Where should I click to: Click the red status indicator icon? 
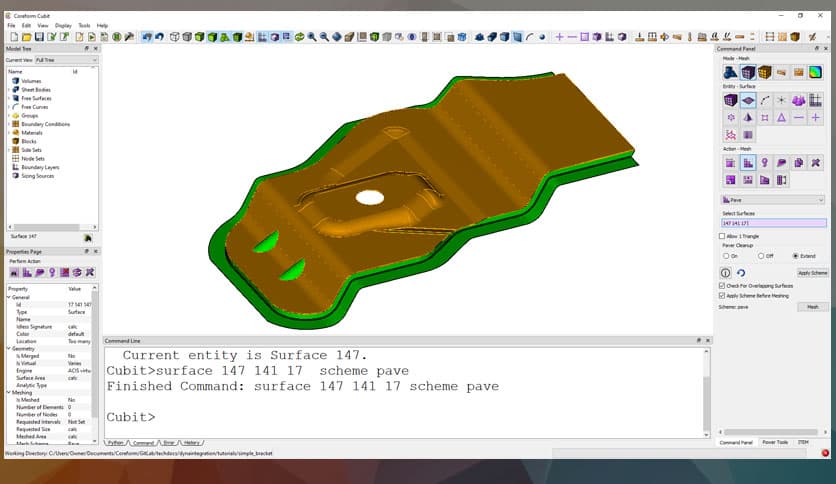point(825,453)
